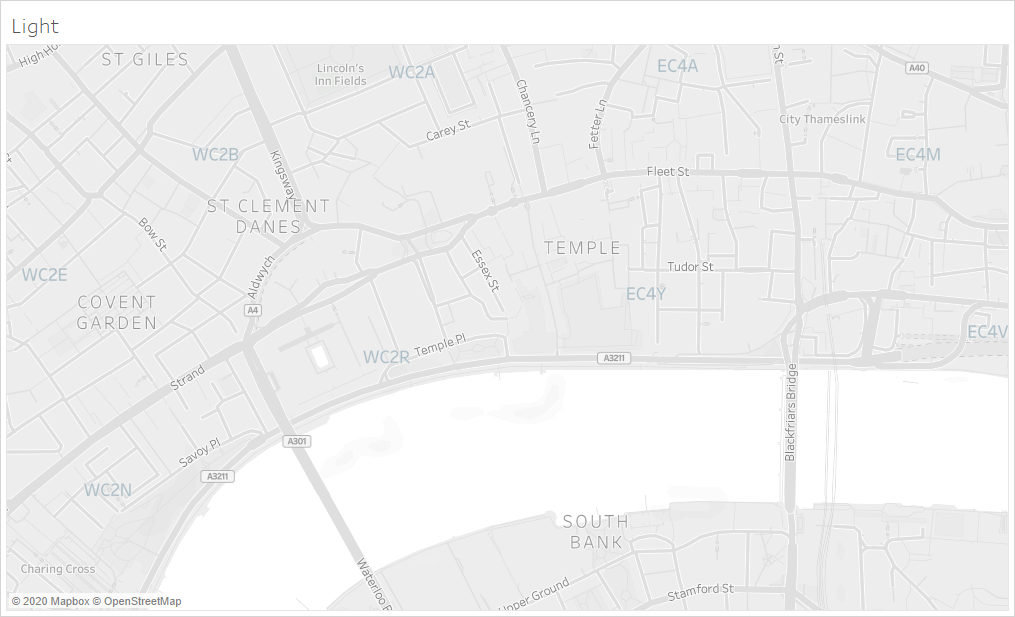1015x617 pixels.
Task: Click the Light map title
Action: point(35,26)
